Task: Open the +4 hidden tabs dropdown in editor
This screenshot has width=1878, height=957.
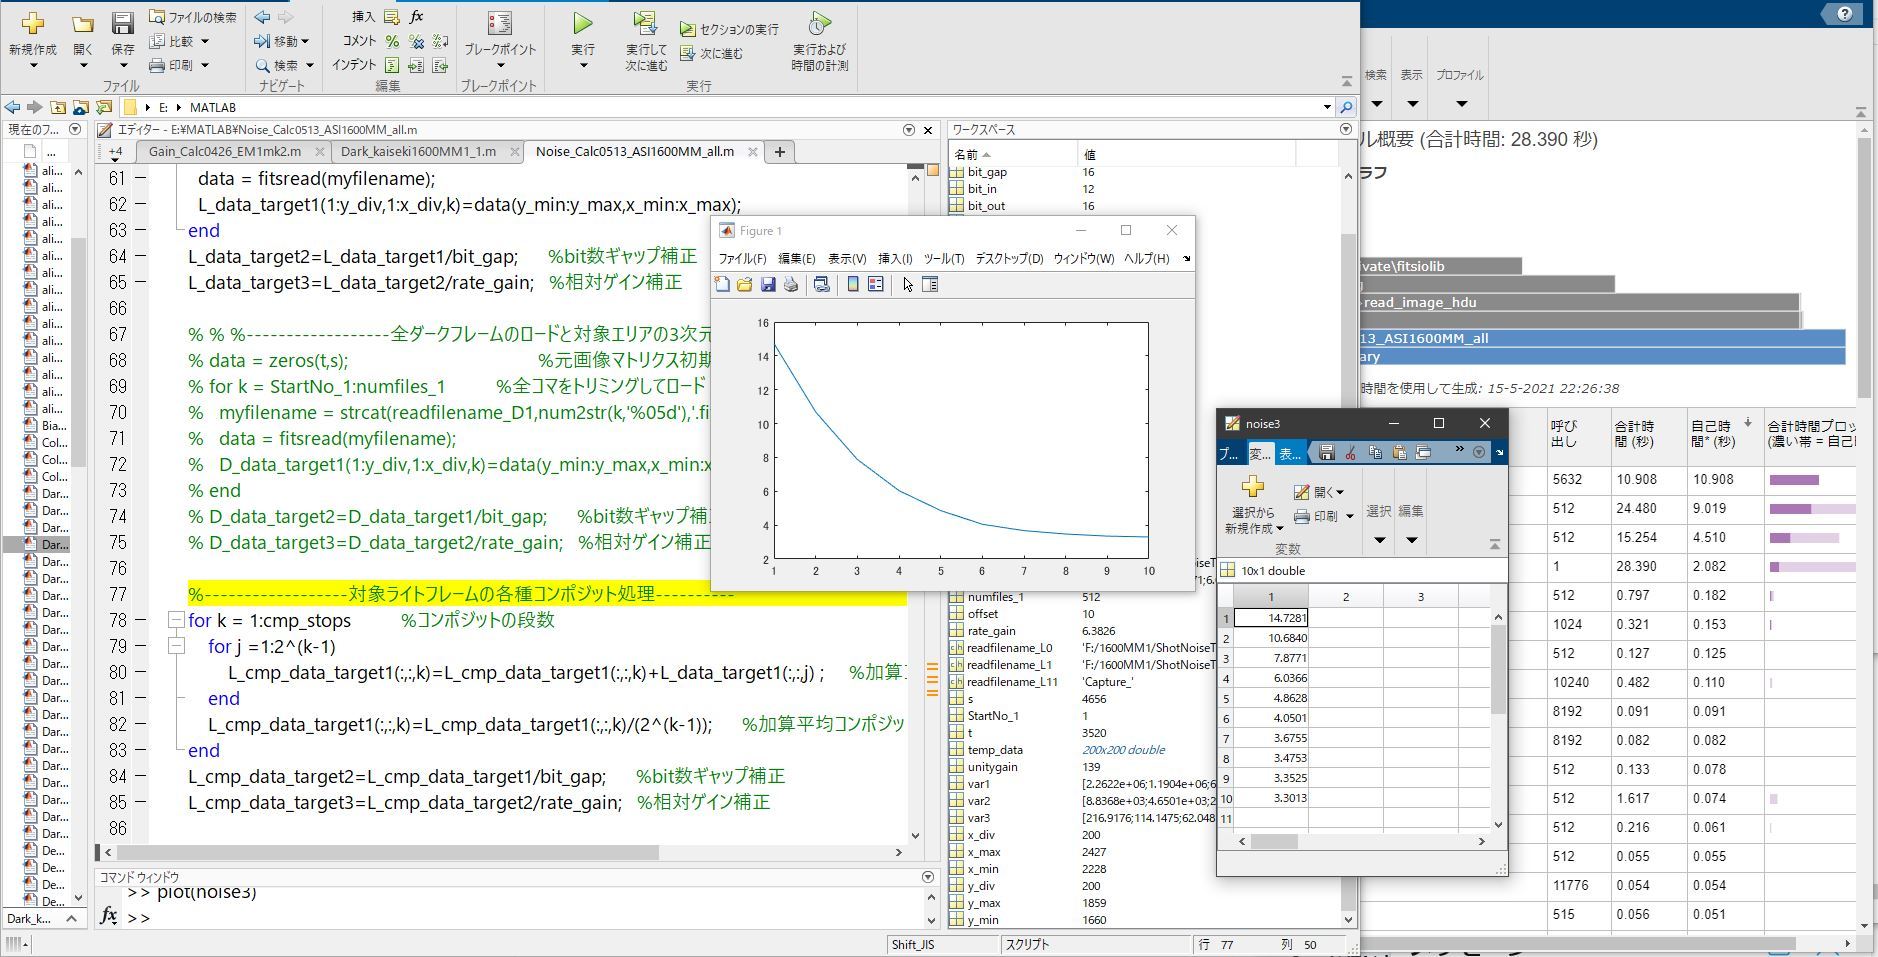Action: 116,152
